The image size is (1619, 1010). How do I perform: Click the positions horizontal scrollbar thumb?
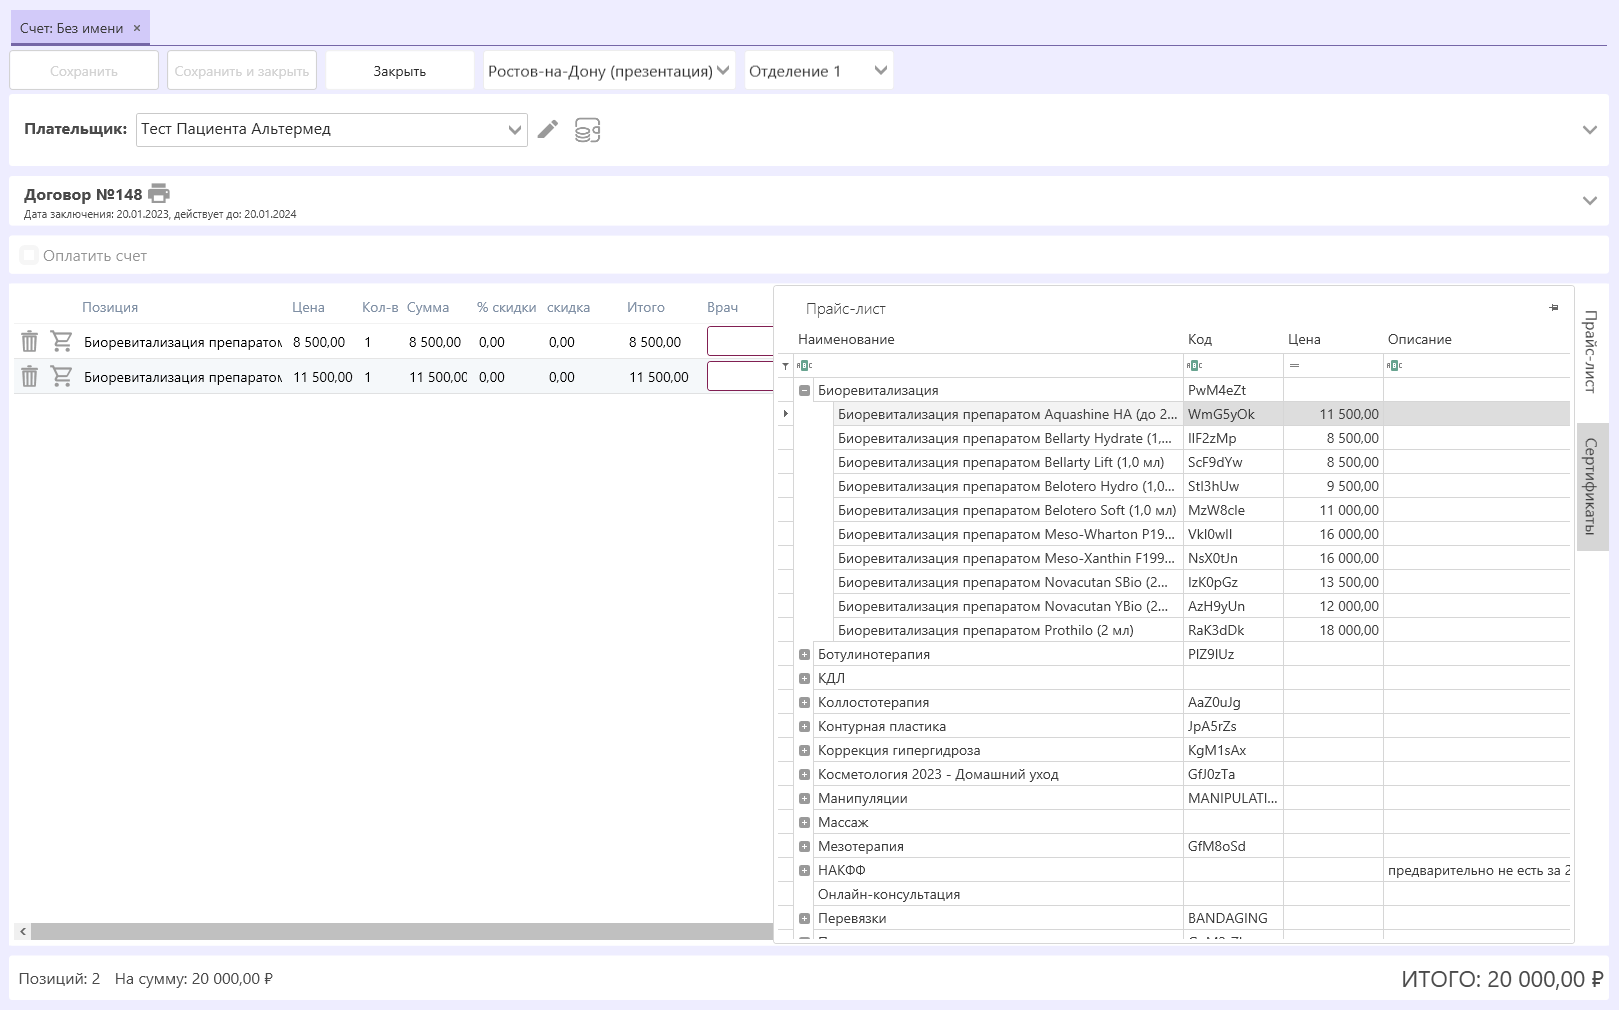(x=402, y=931)
